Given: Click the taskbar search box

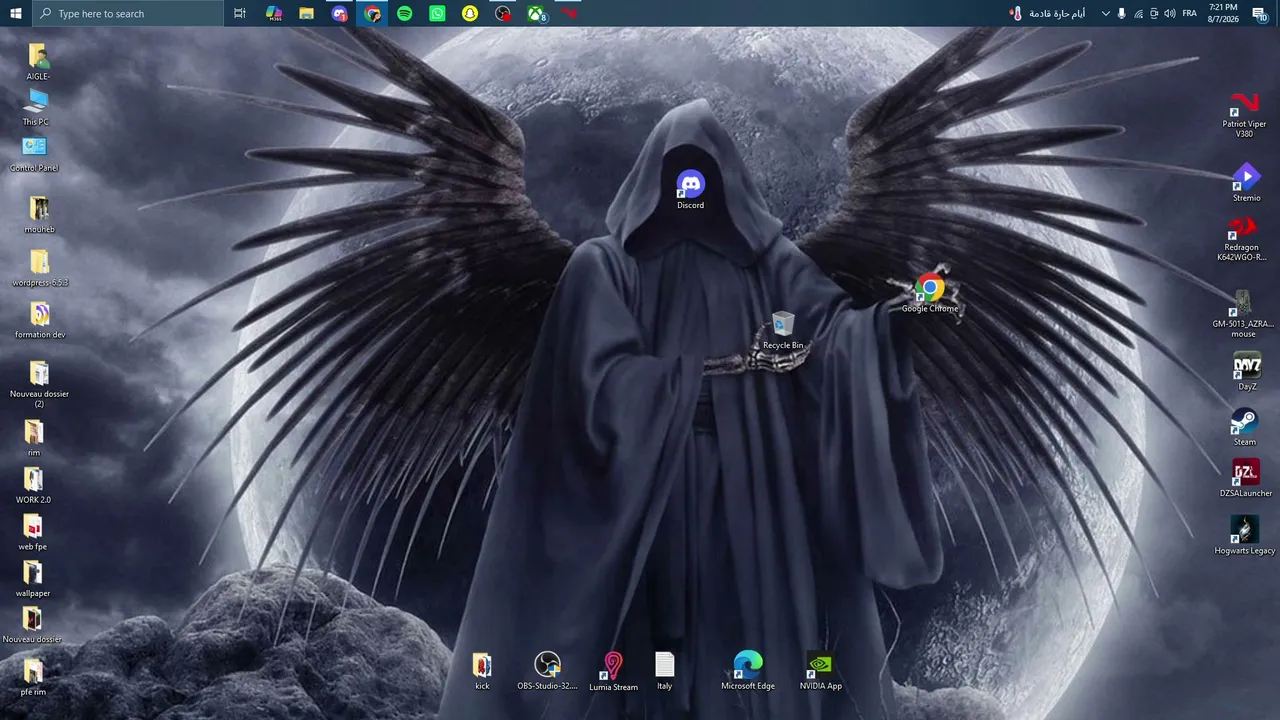Looking at the screenshot, I should tap(128, 13).
